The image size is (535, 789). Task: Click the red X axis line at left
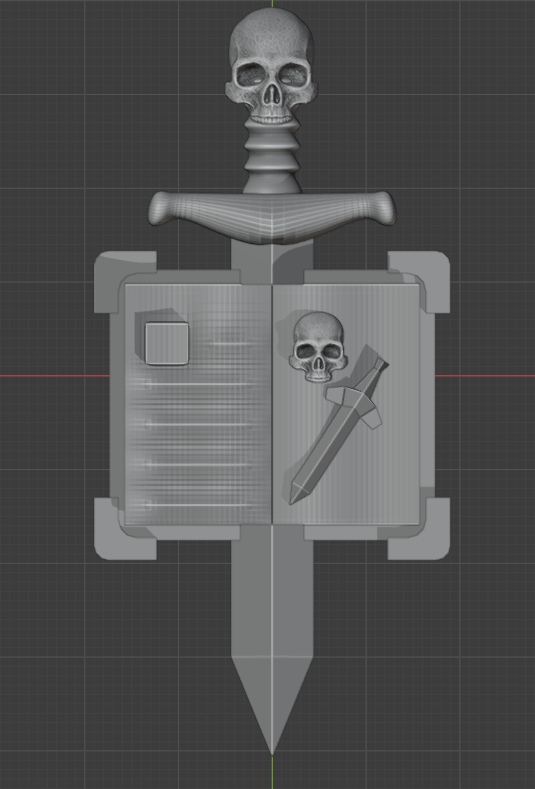(x=54, y=375)
